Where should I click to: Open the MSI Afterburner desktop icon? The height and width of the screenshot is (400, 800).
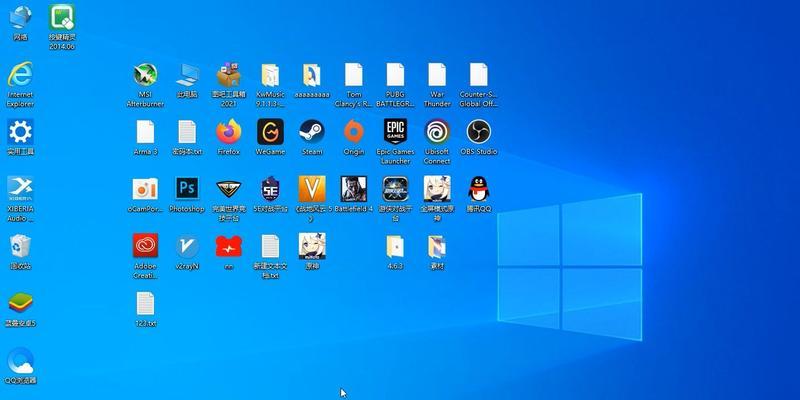click(x=145, y=75)
